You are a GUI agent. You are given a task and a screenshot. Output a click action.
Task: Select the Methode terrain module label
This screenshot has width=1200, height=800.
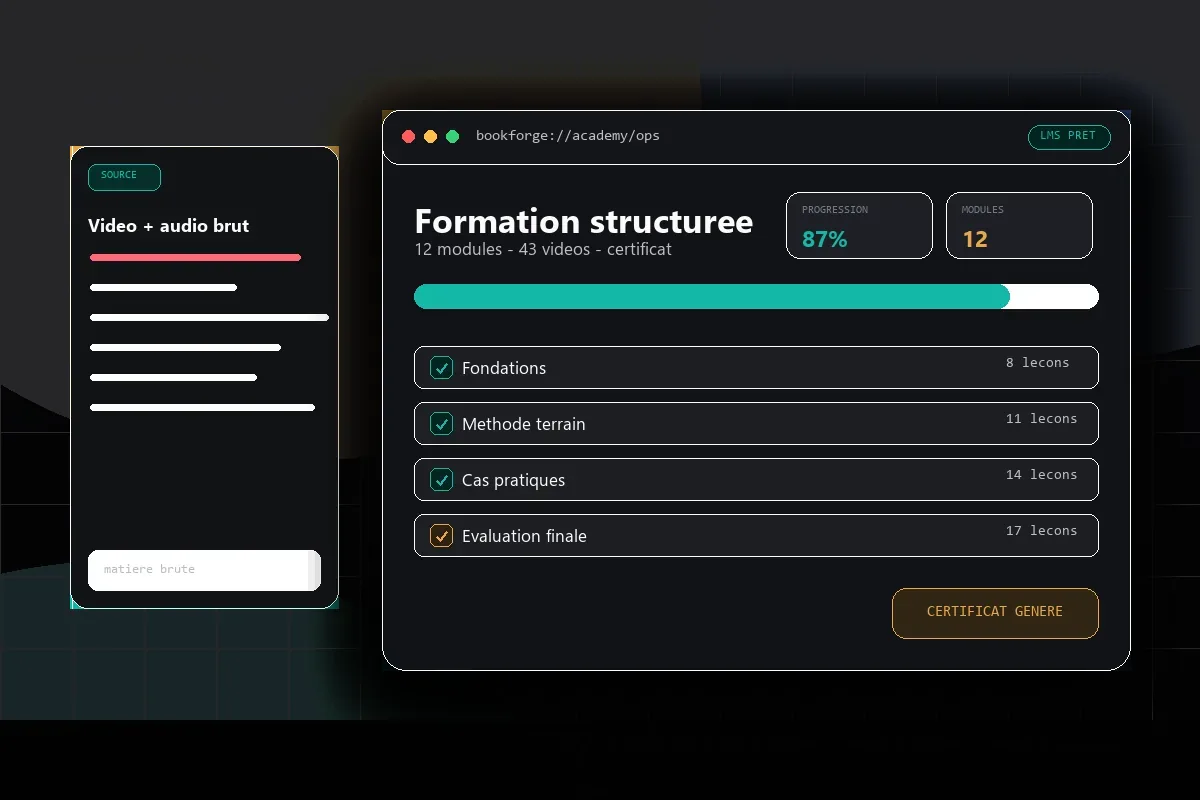click(524, 424)
